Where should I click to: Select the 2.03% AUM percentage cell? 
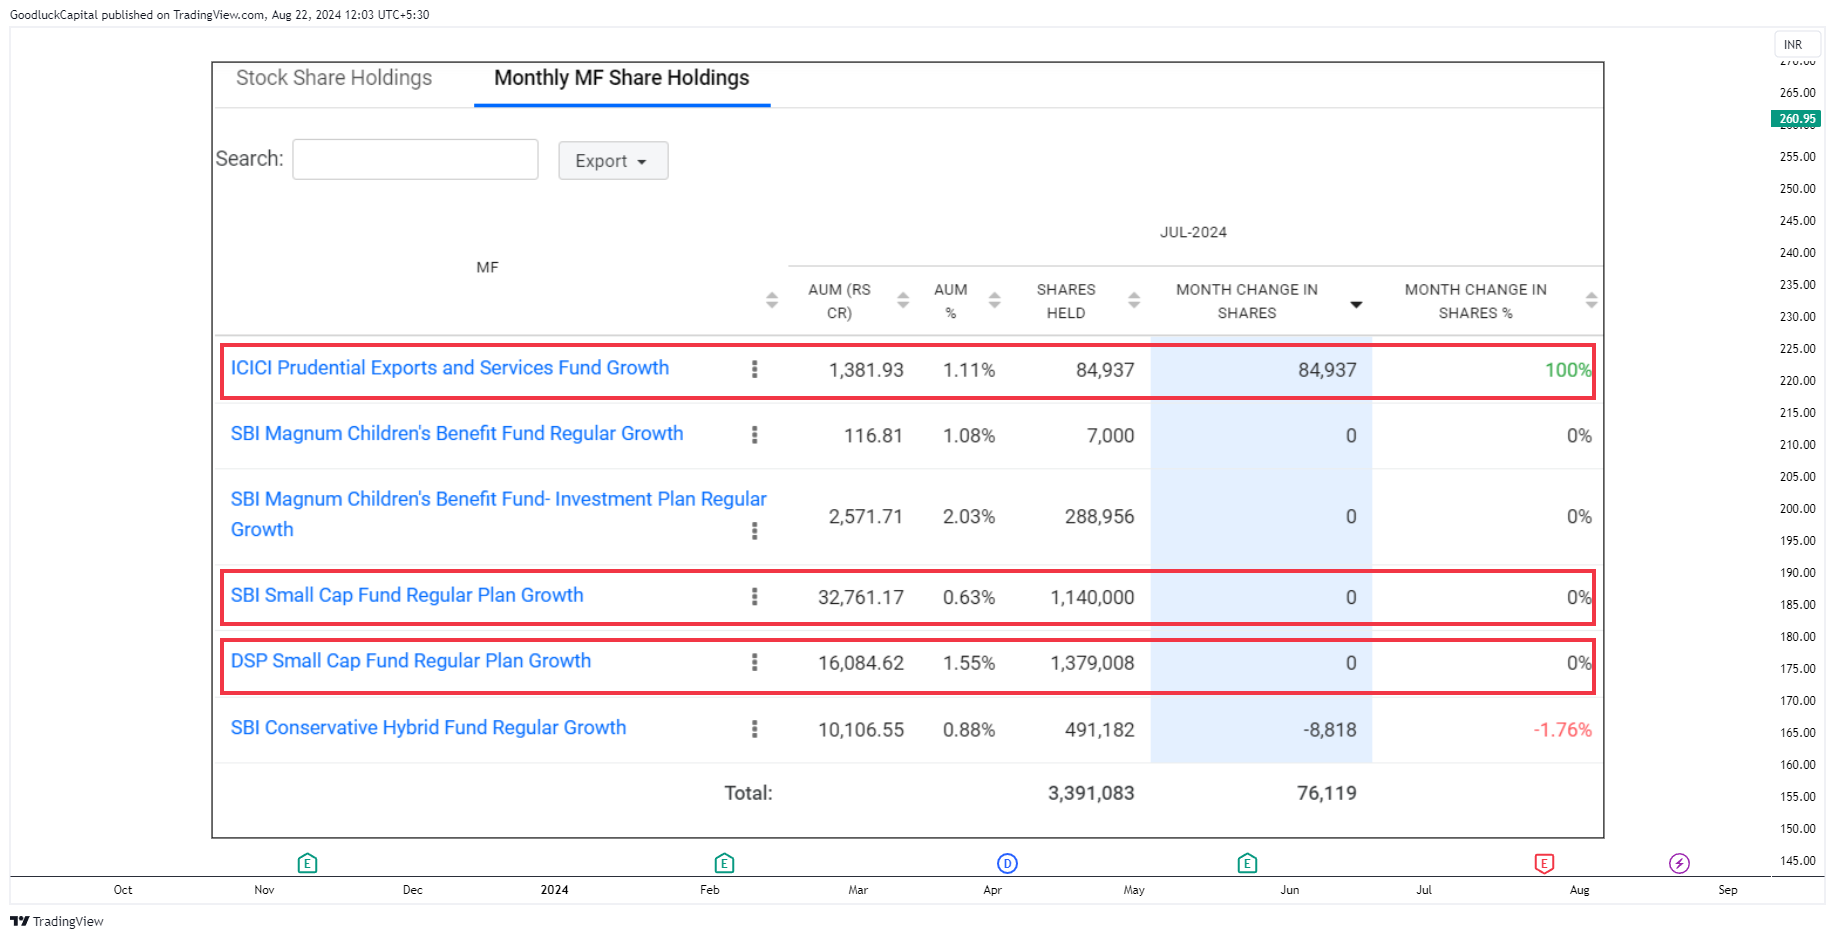tap(969, 517)
